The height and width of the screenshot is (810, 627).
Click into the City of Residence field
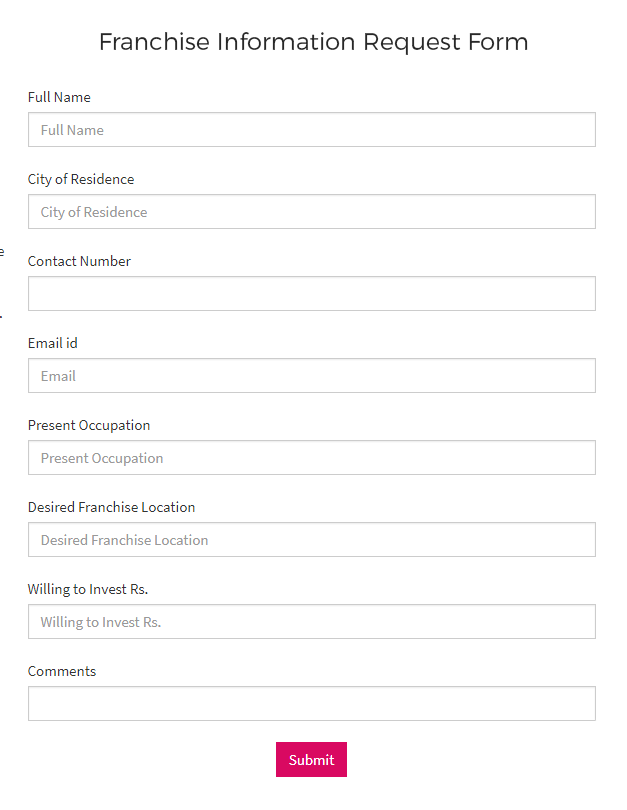[x=311, y=212]
